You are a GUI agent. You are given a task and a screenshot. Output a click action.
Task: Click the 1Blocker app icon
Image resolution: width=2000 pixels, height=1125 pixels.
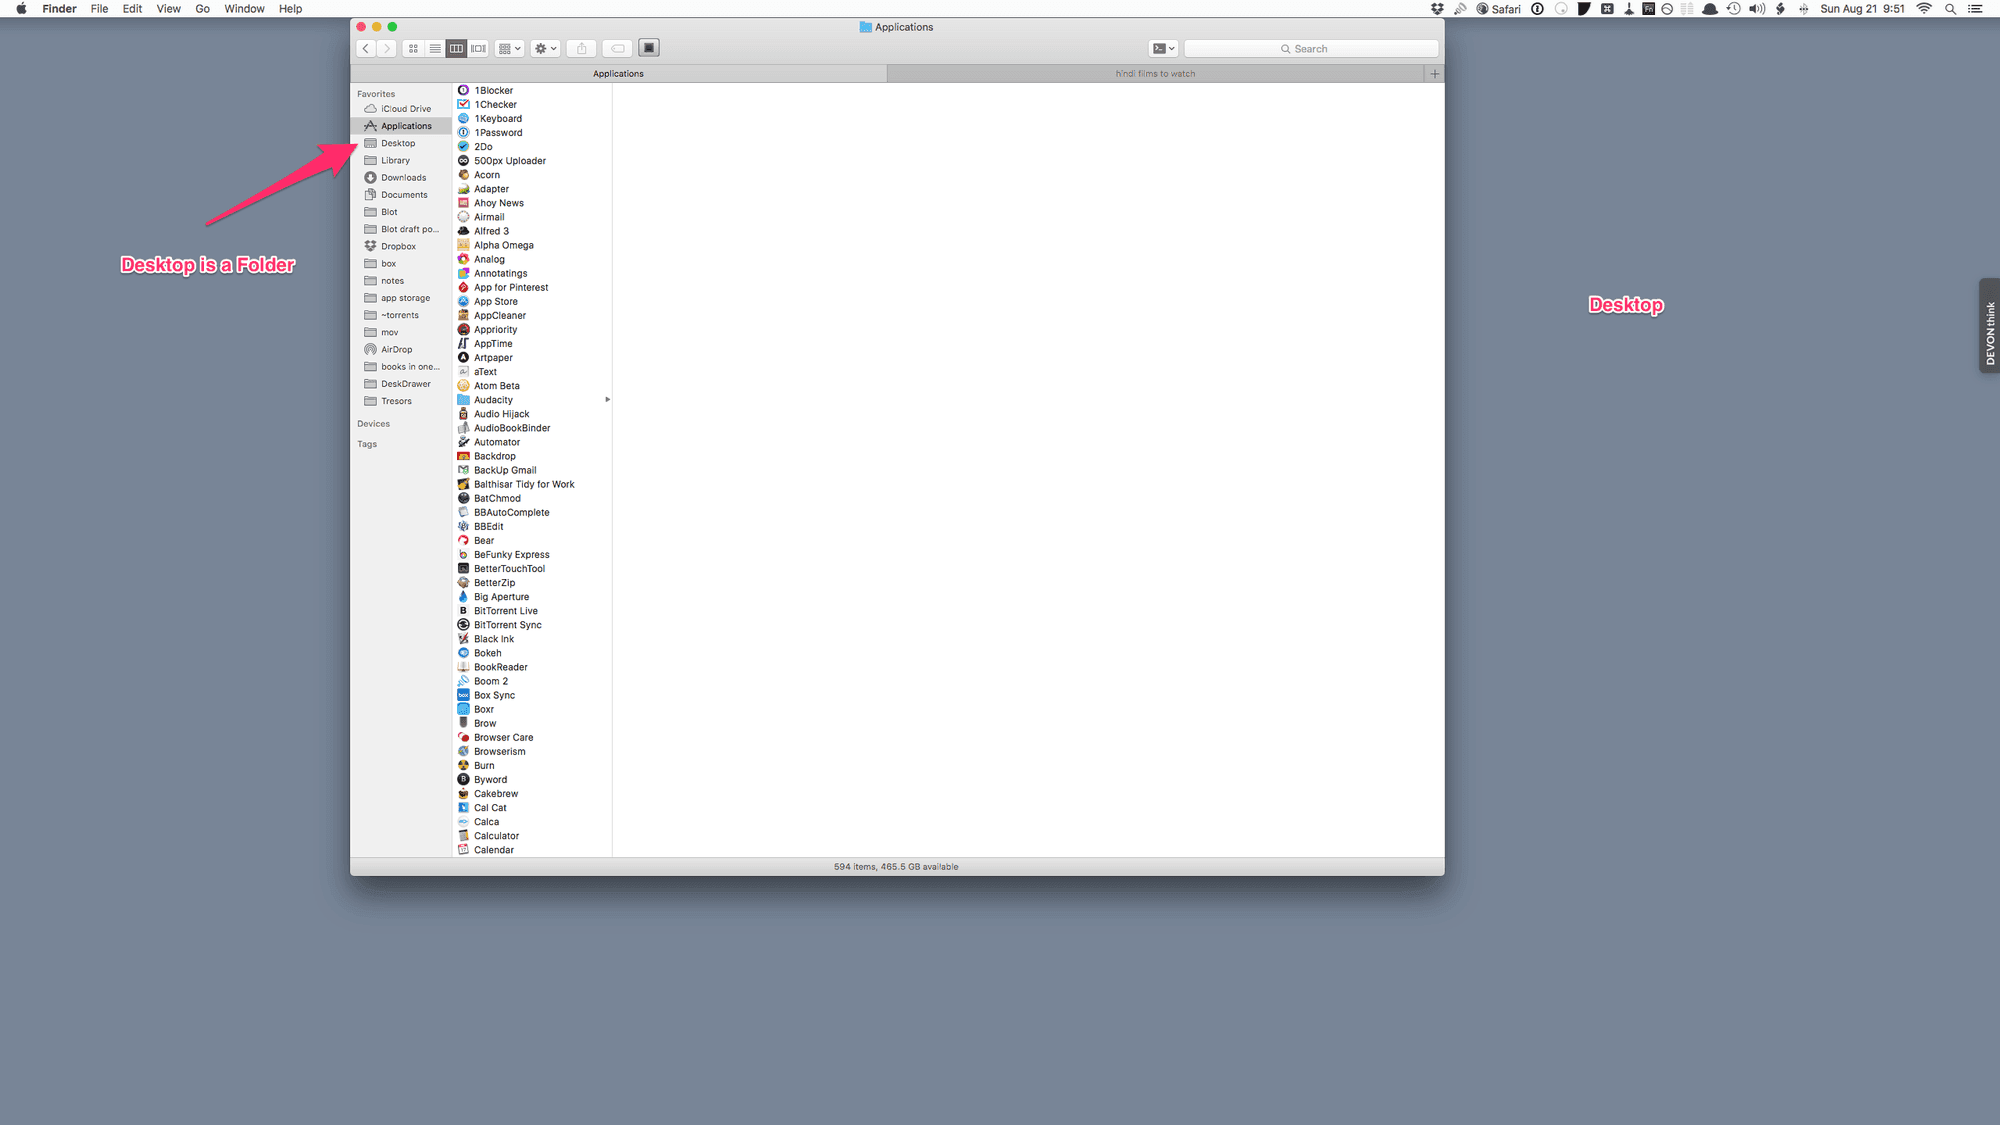463,89
